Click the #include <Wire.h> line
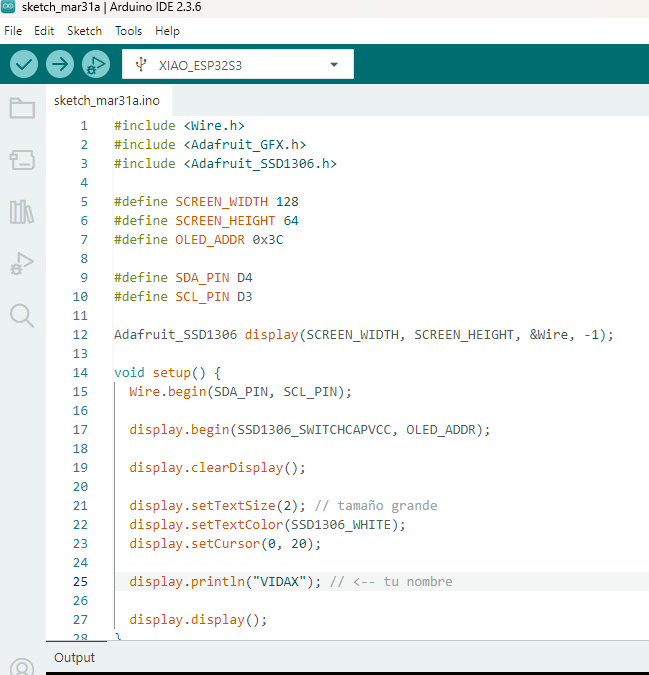This screenshot has width=649, height=675. pos(179,126)
